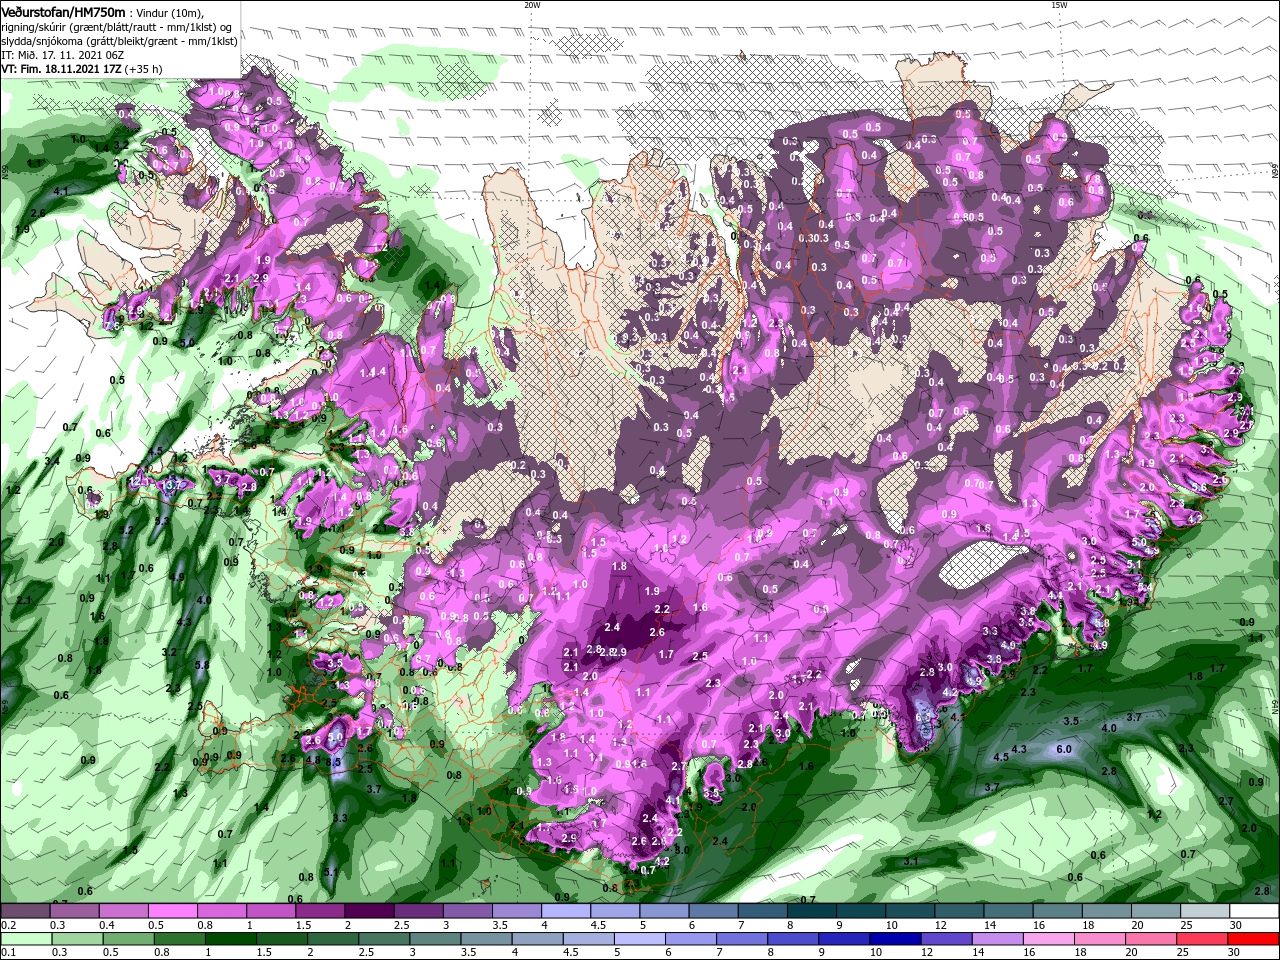Pick the grey-green 3 swatch in lower legend
Viewport: 1280px width, 960px height.
pos(434,939)
